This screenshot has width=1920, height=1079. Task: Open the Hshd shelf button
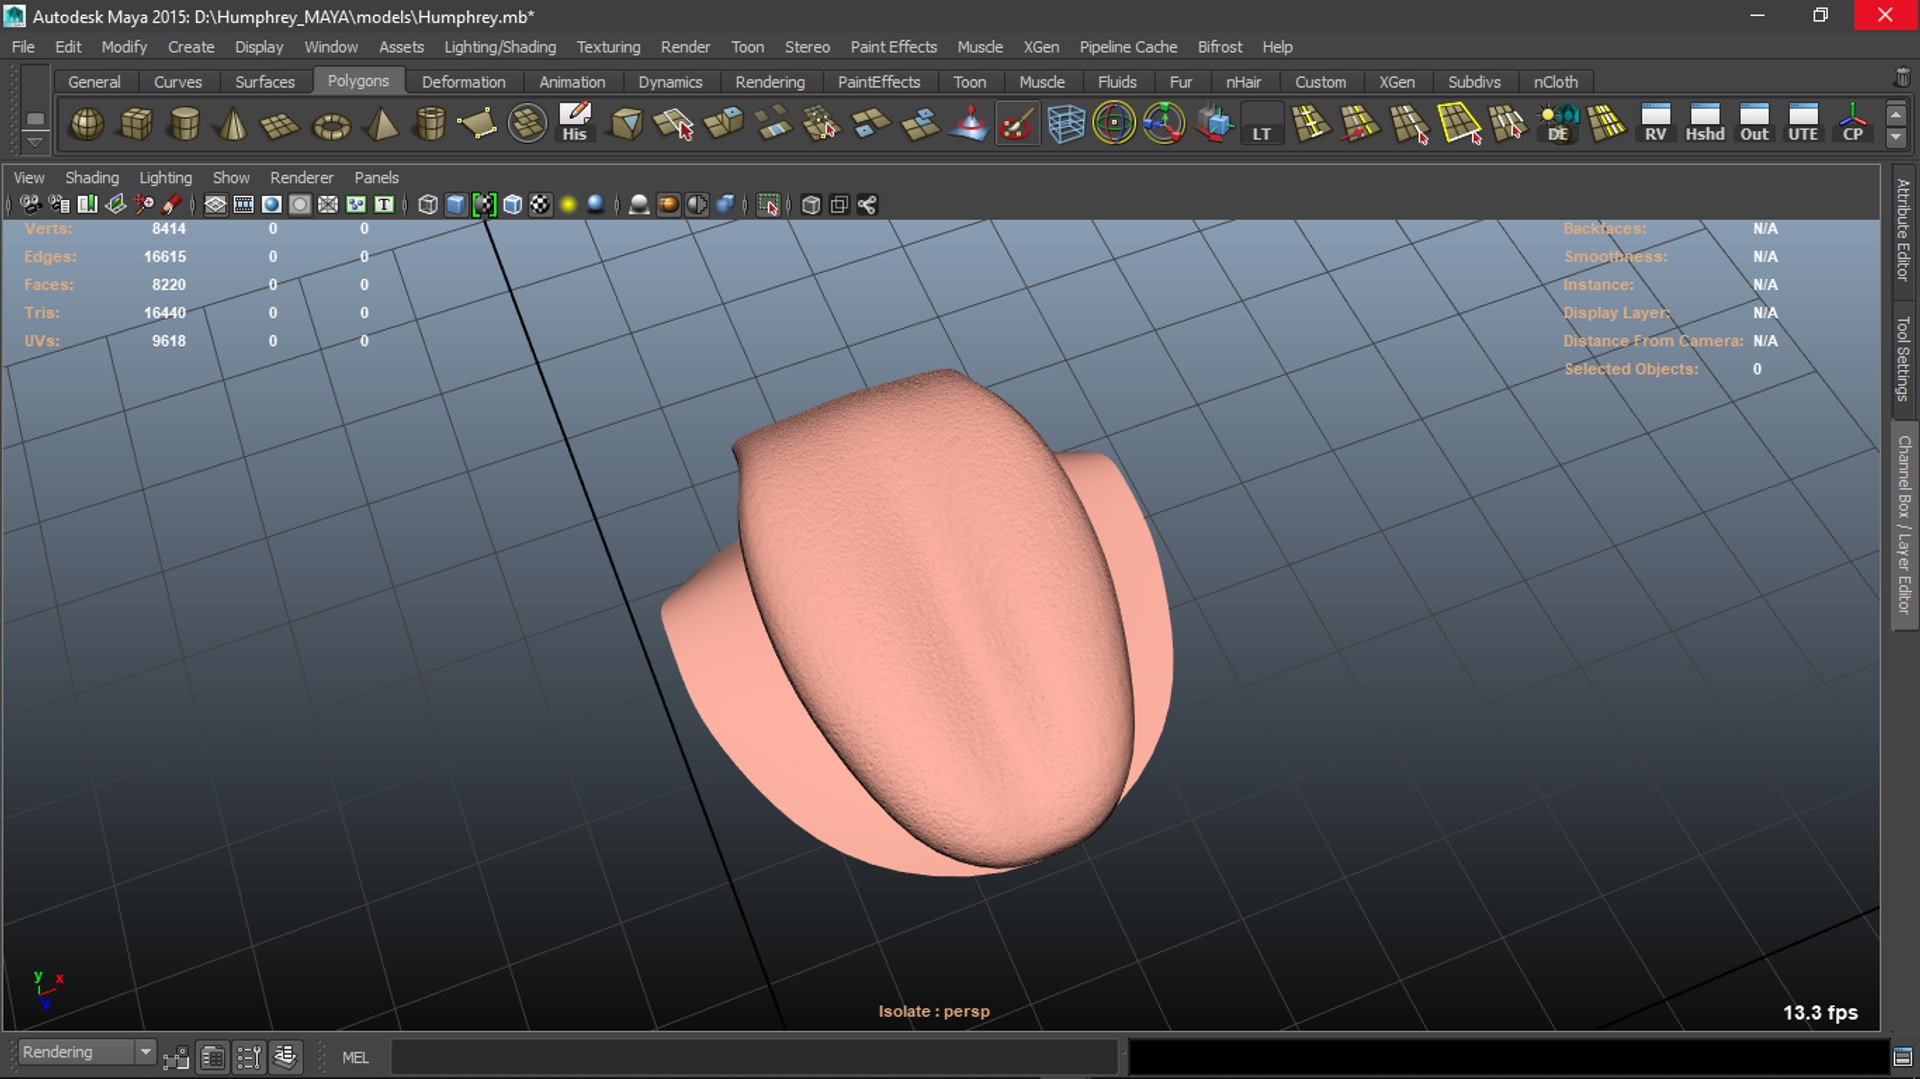tap(1705, 124)
